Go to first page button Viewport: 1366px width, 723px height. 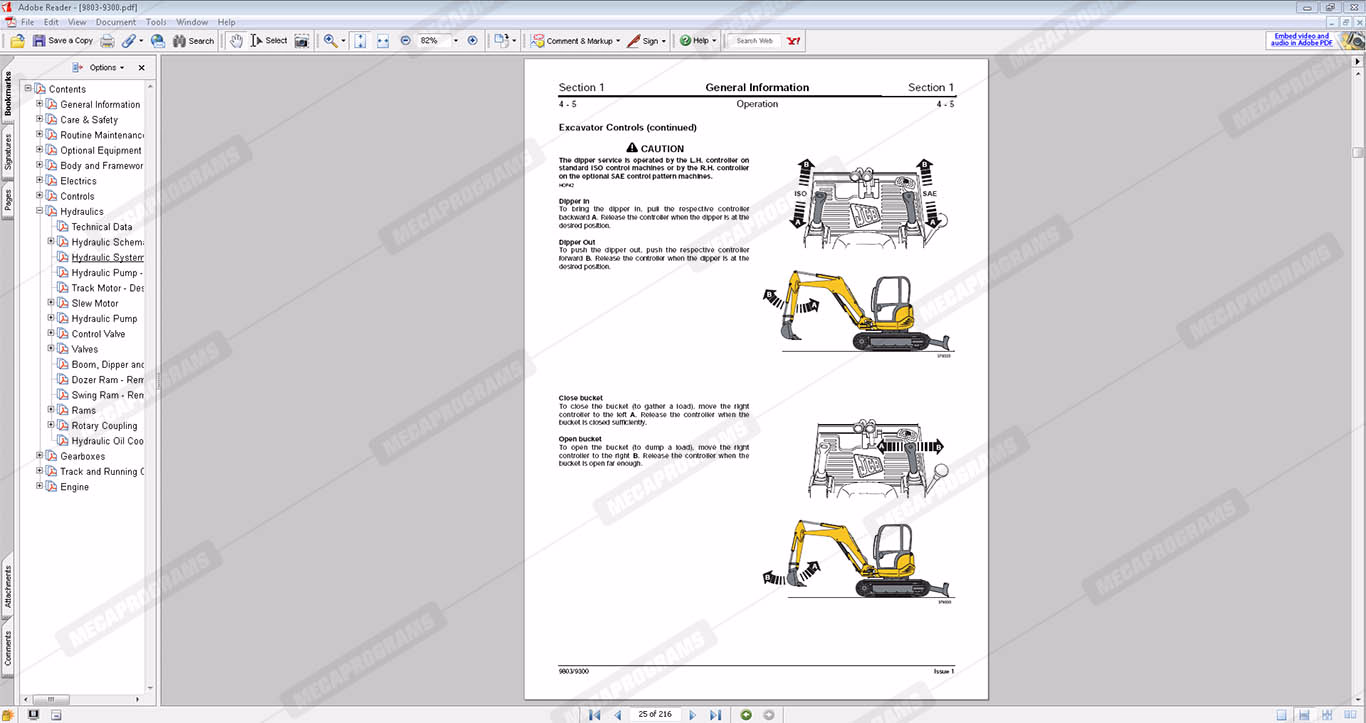click(594, 715)
